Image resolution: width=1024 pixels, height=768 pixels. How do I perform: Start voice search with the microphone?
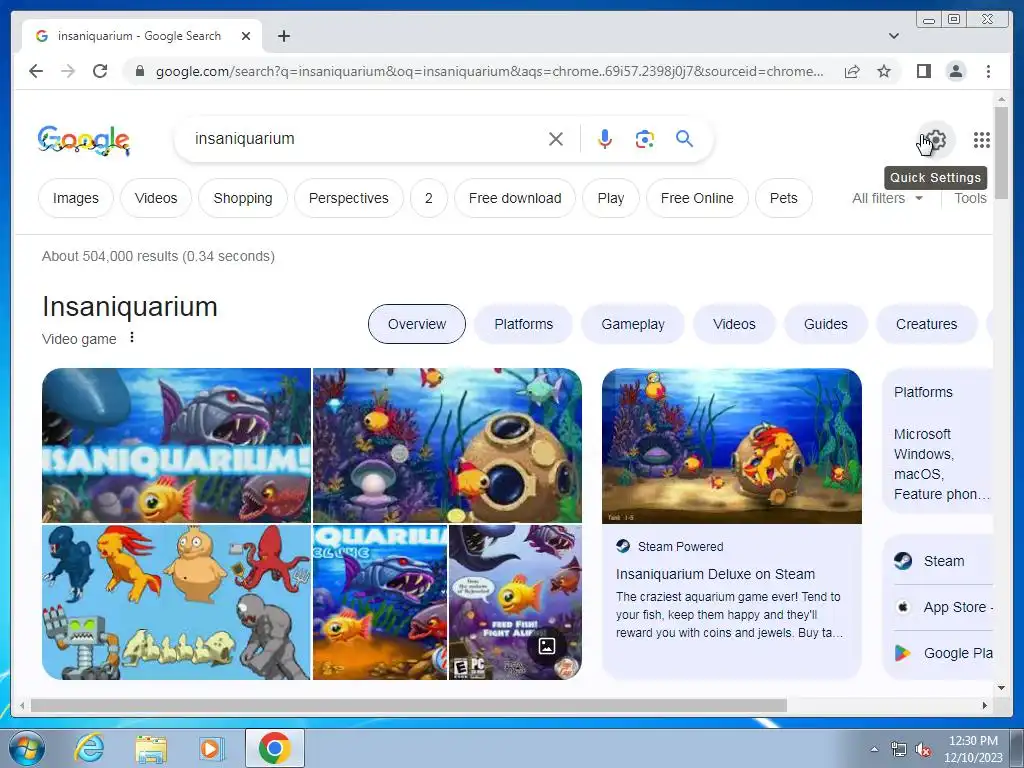[x=605, y=138]
